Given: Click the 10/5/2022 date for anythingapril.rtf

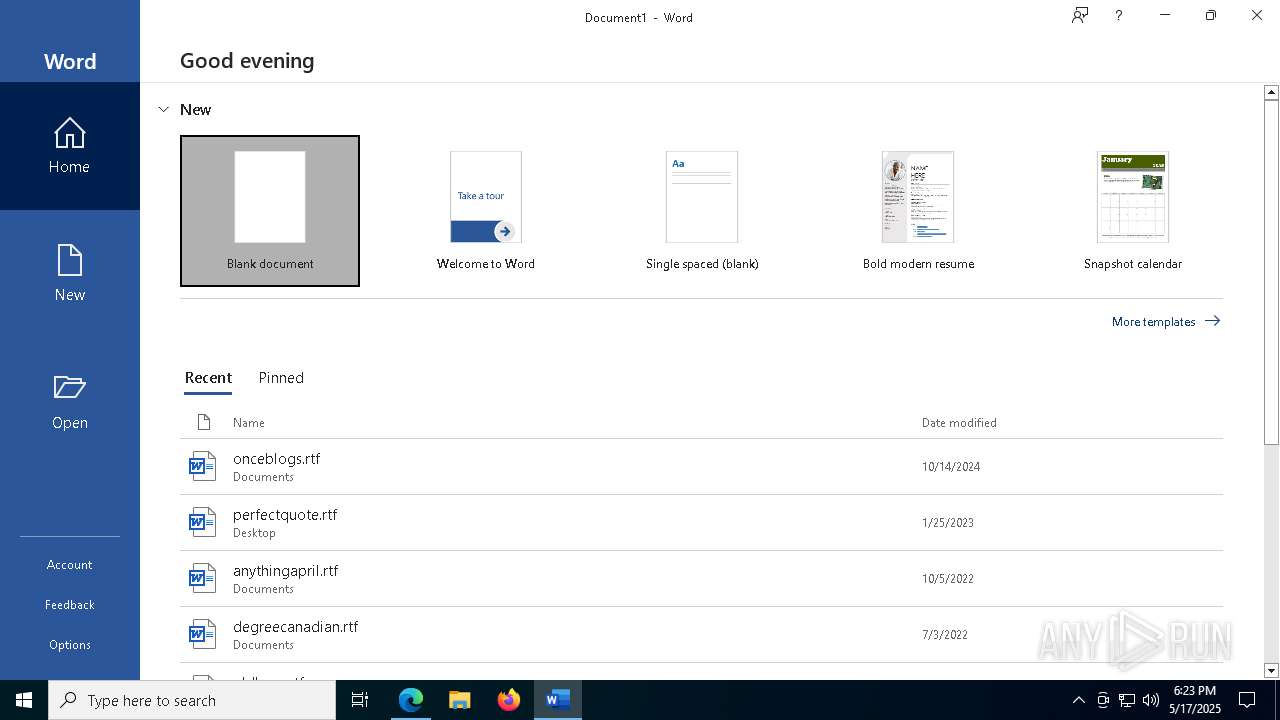Looking at the screenshot, I should 948,579.
